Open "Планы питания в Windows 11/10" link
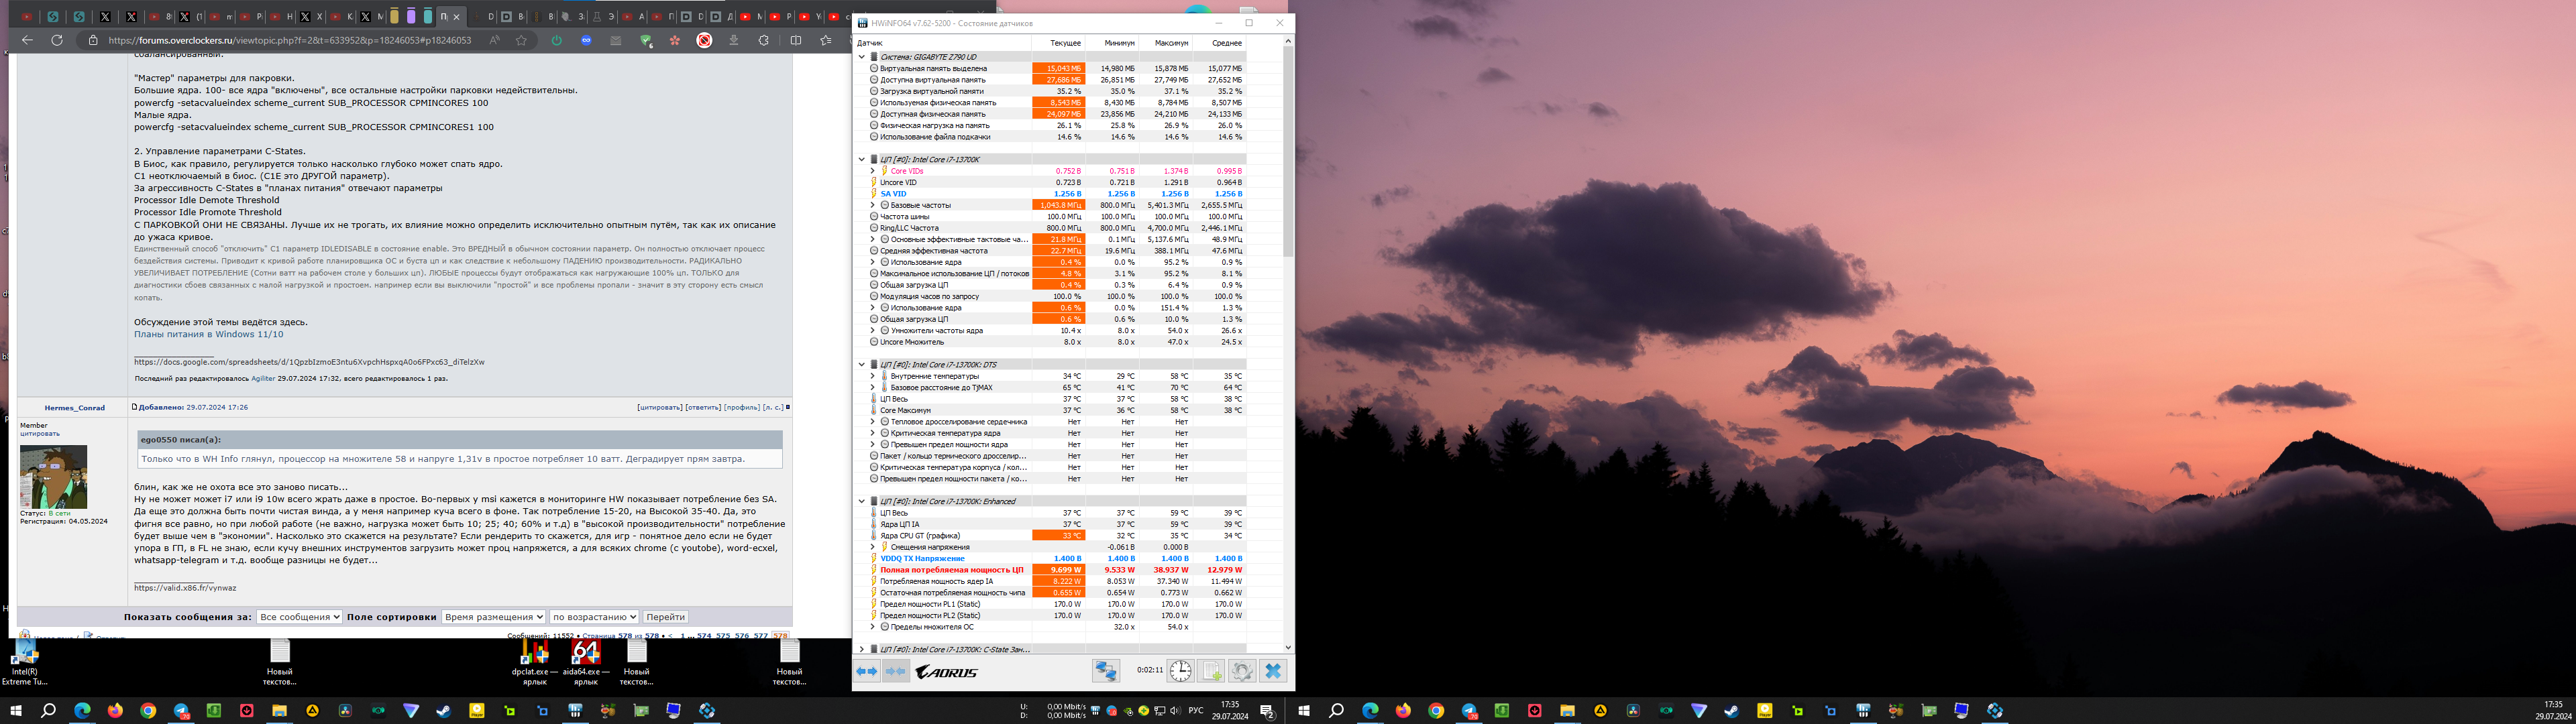This screenshot has height=724, width=2576. [209, 334]
